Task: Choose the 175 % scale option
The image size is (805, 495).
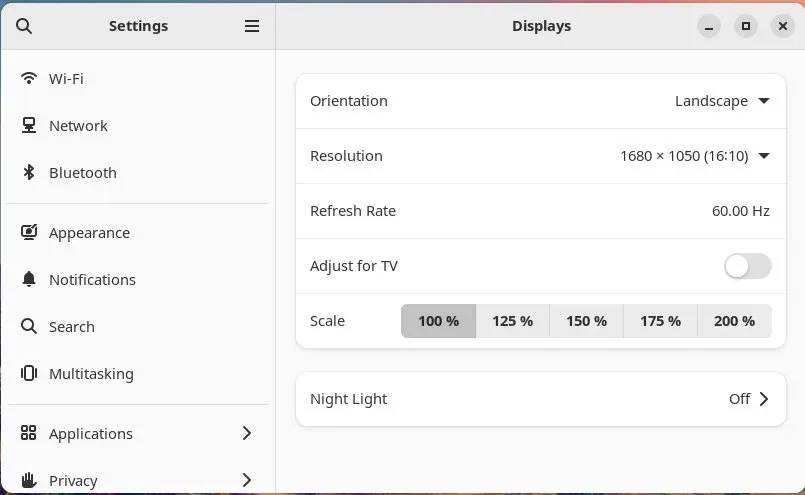Action: [660, 321]
